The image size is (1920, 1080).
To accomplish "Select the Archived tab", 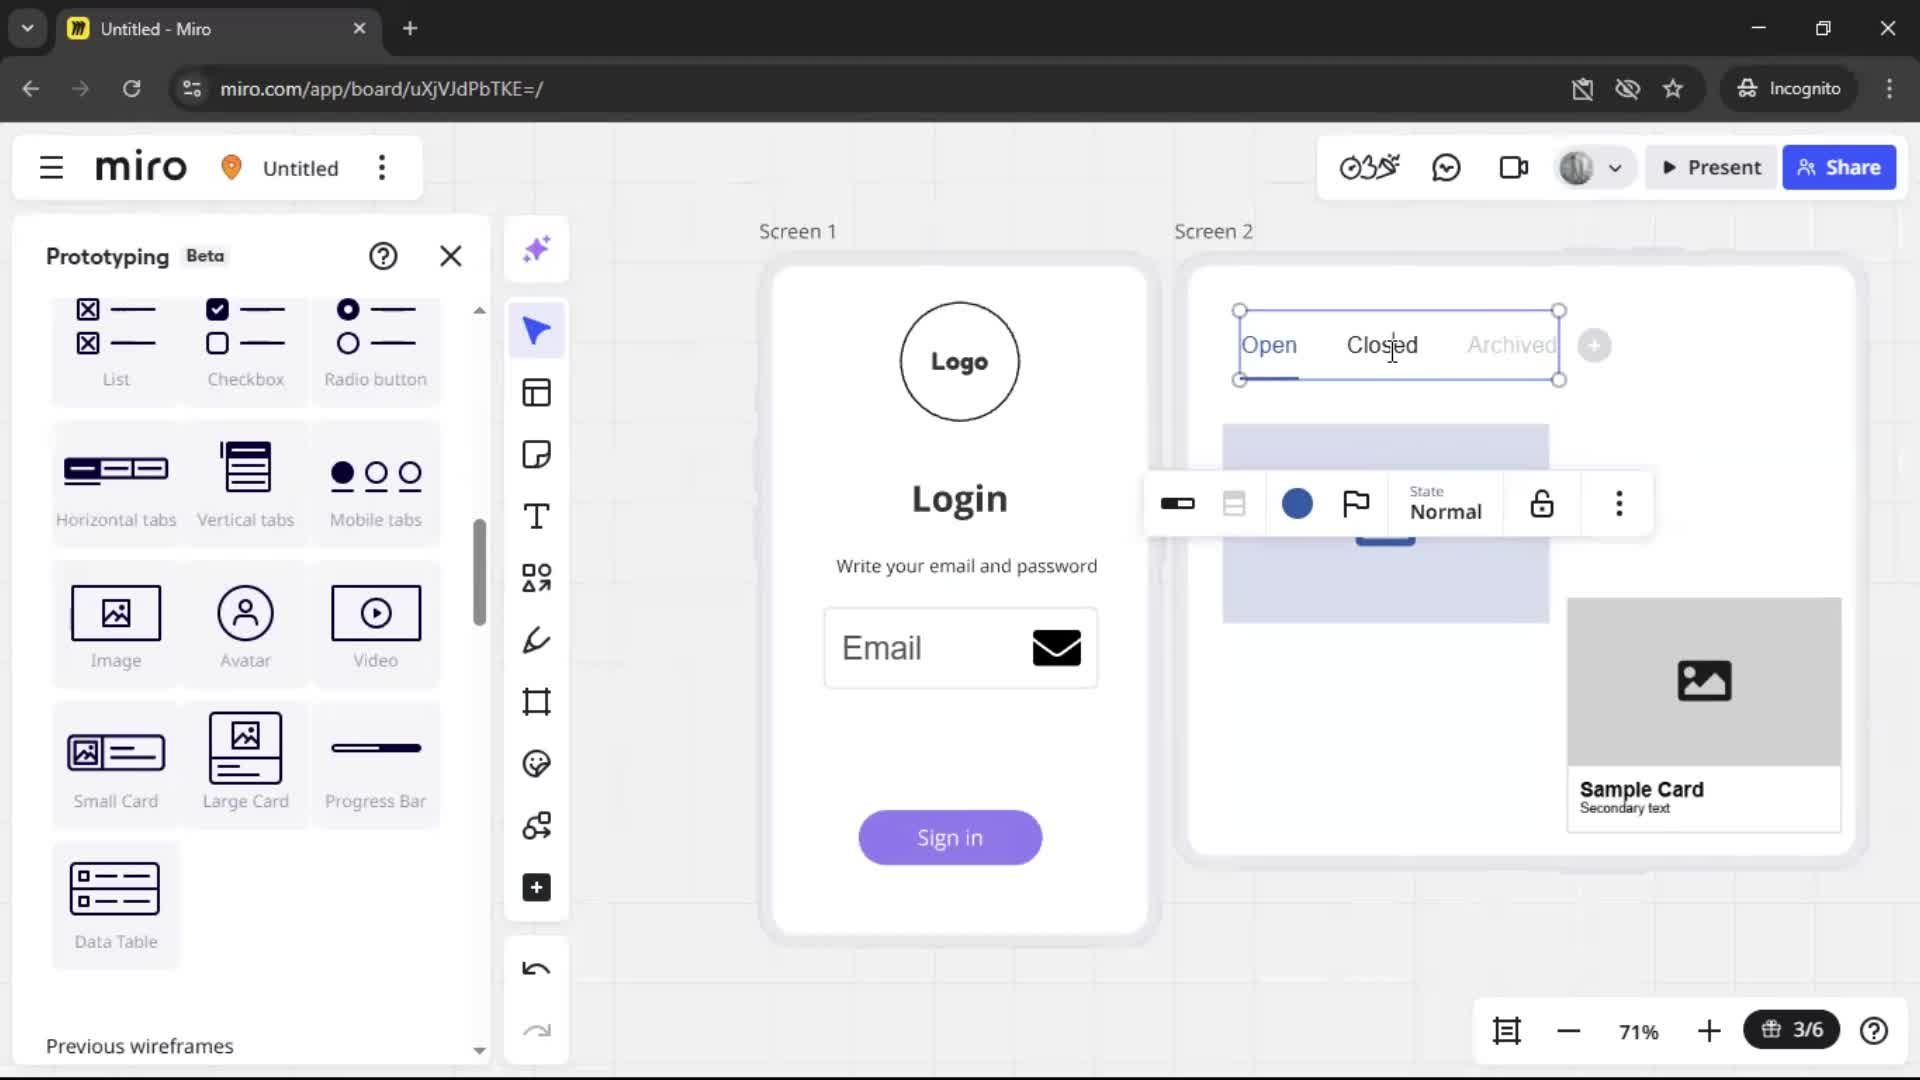I will [x=1511, y=345].
